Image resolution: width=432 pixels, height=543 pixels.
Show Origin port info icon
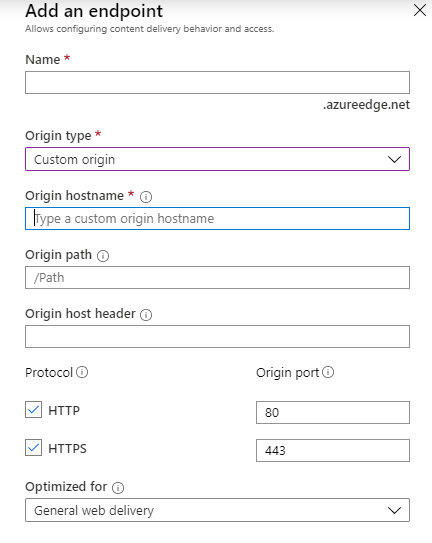(x=328, y=372)
